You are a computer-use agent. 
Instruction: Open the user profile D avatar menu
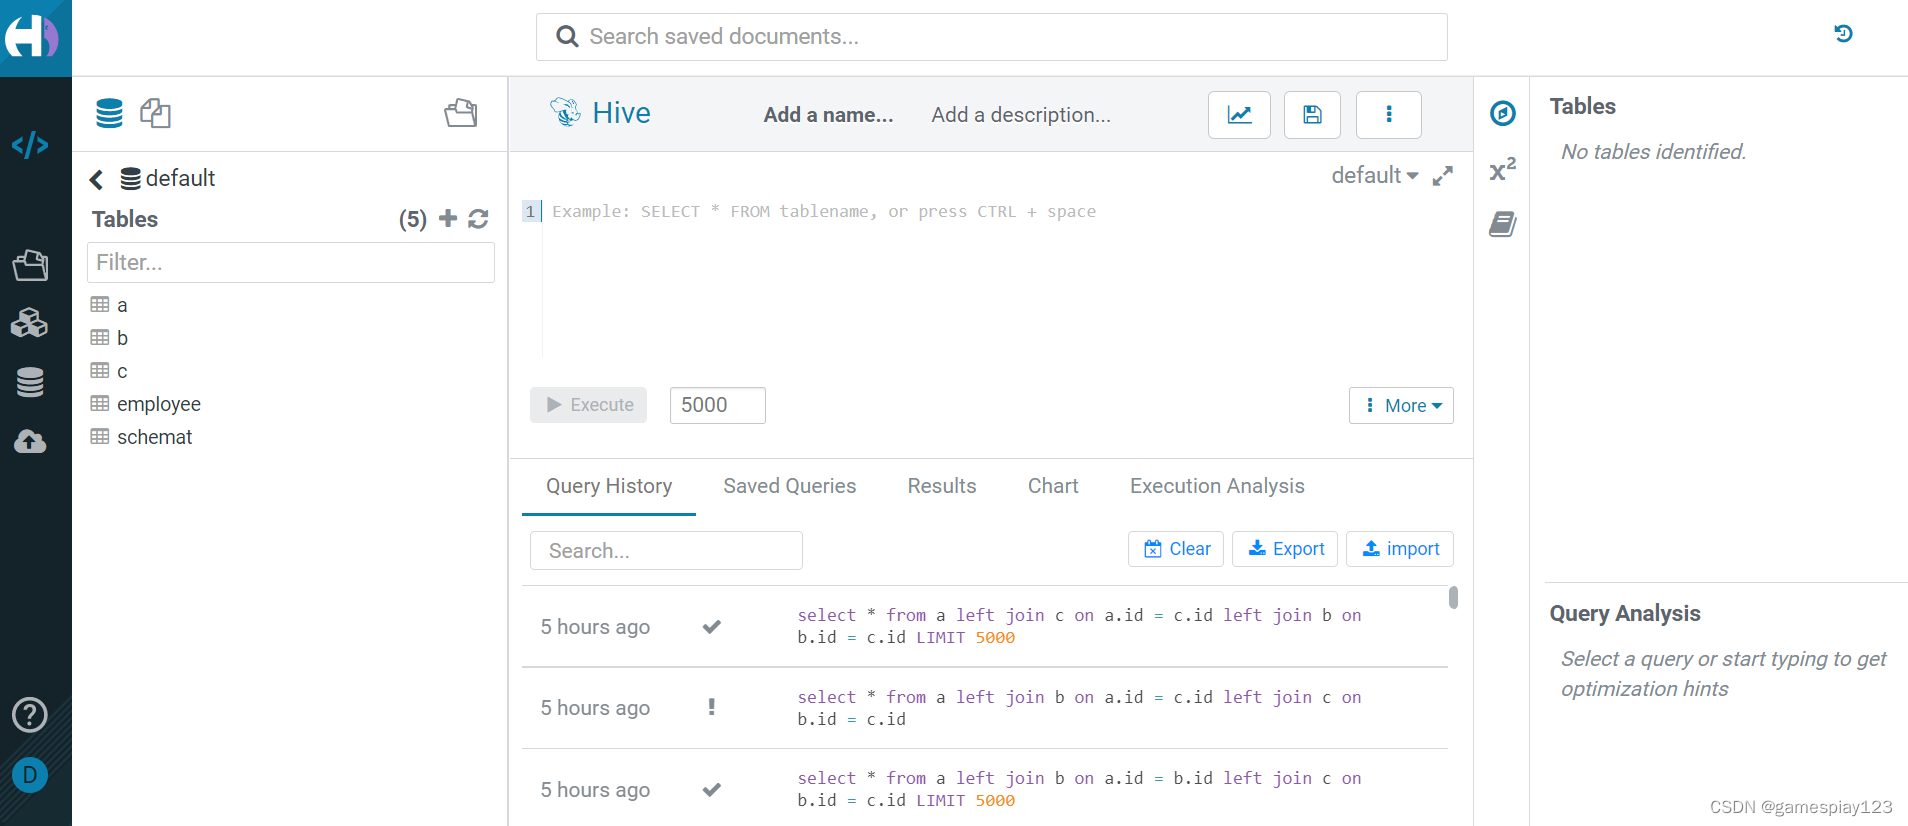point(30,774)
